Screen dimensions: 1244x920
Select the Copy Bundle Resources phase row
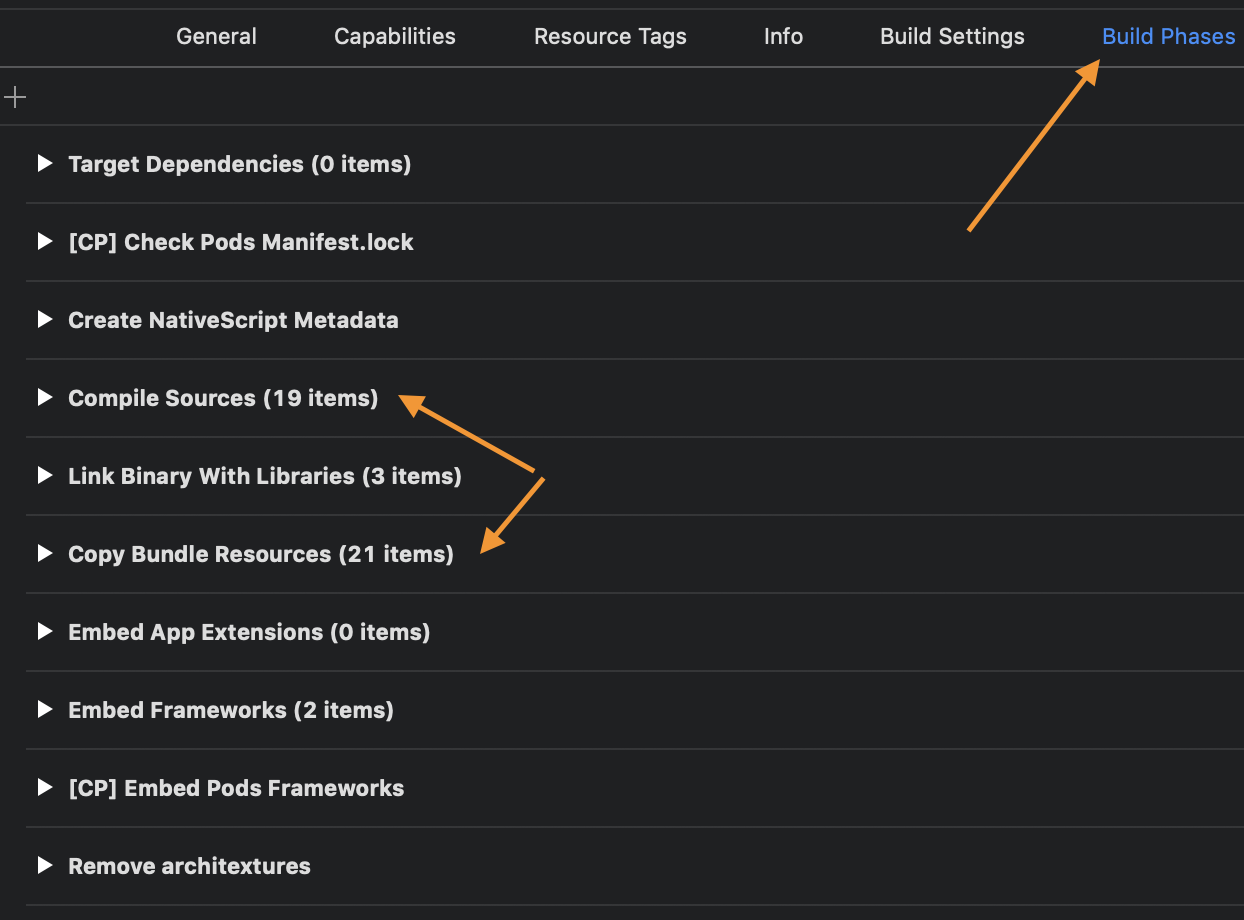(x=260, y=553)
